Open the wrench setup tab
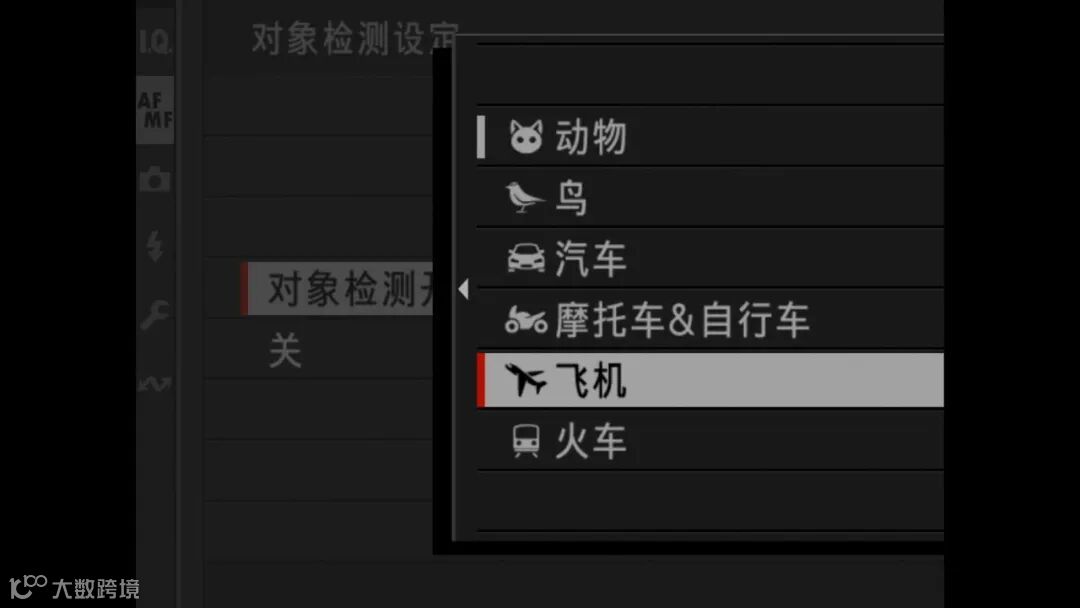 click(x=155, y=315)
